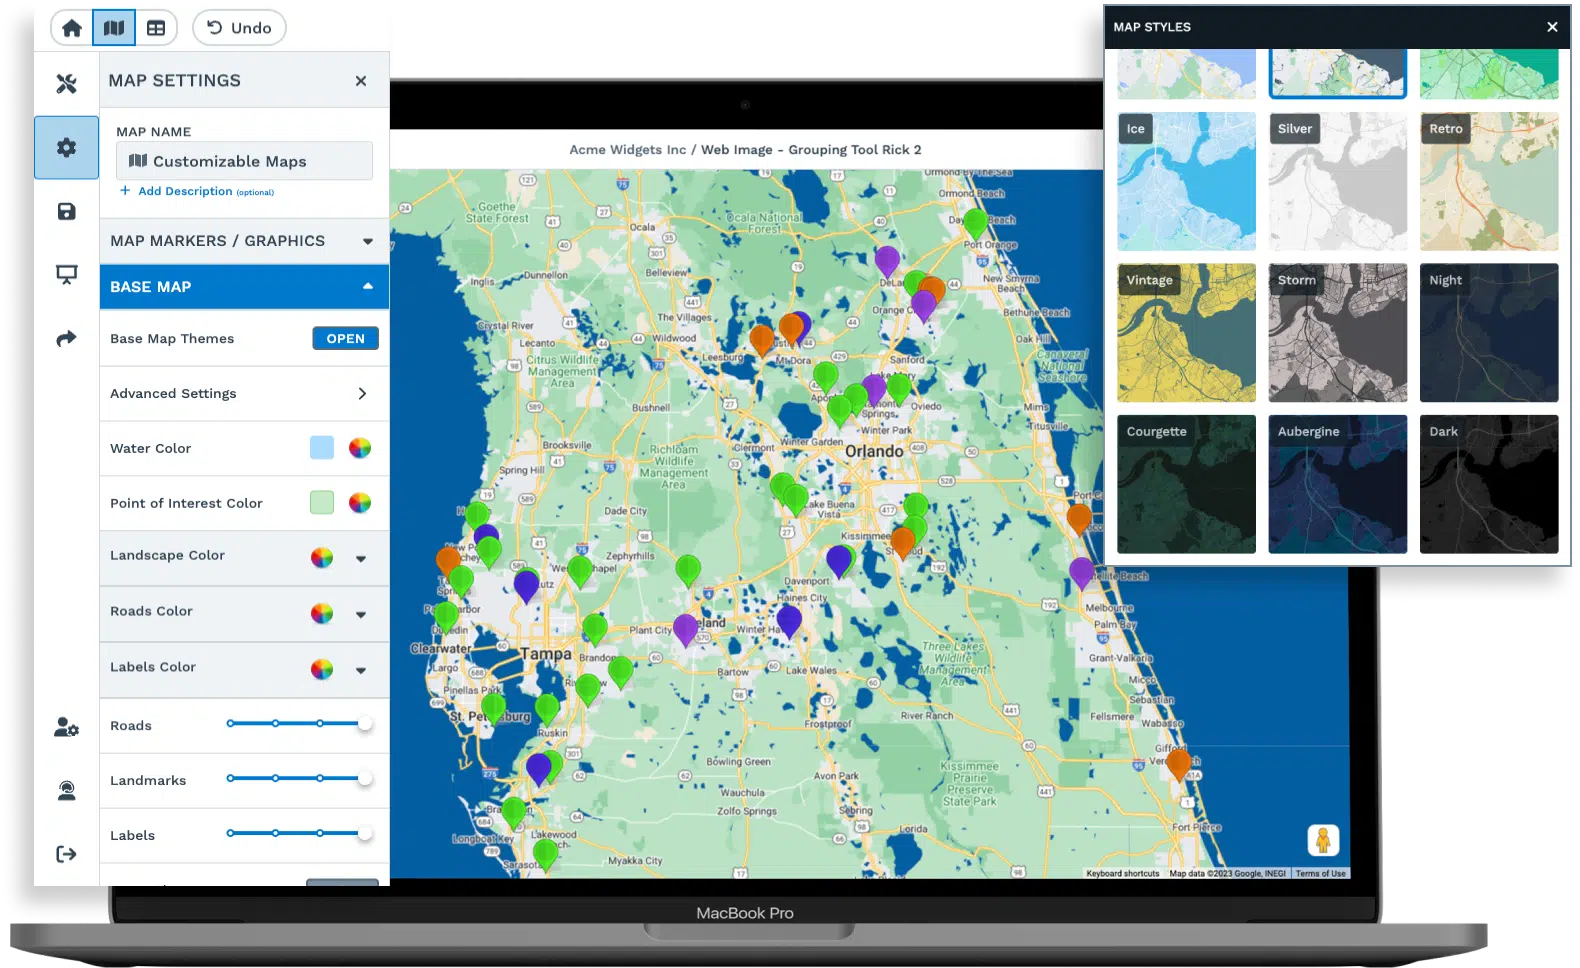Click the Add Description link
Screen dimensions: 1580x968
(x=185, y=191)
